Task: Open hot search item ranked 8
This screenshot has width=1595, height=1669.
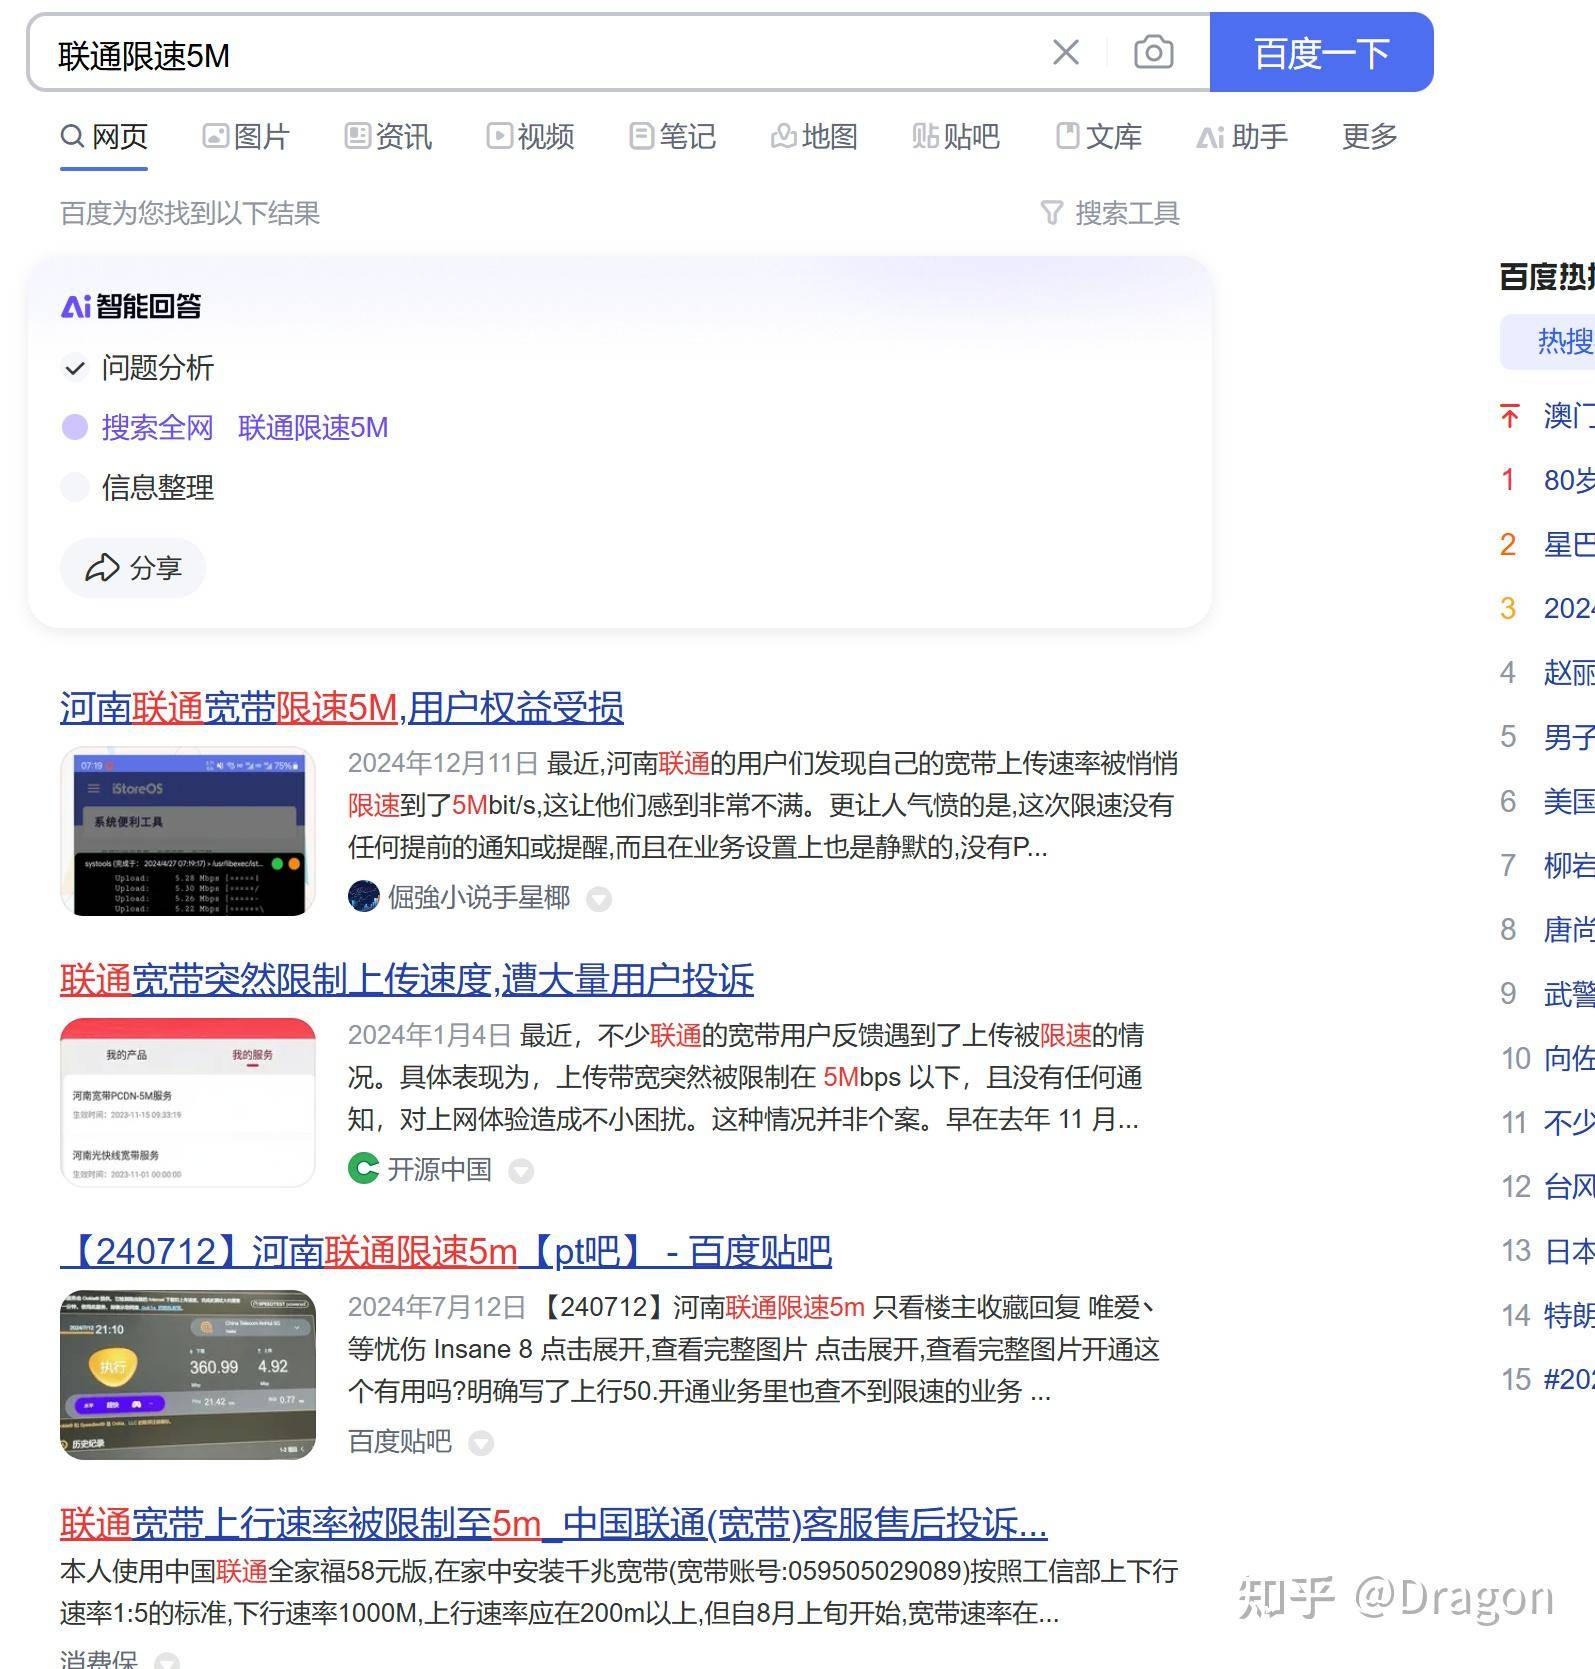Action: pyautogui.click(x=1568, y=930)
